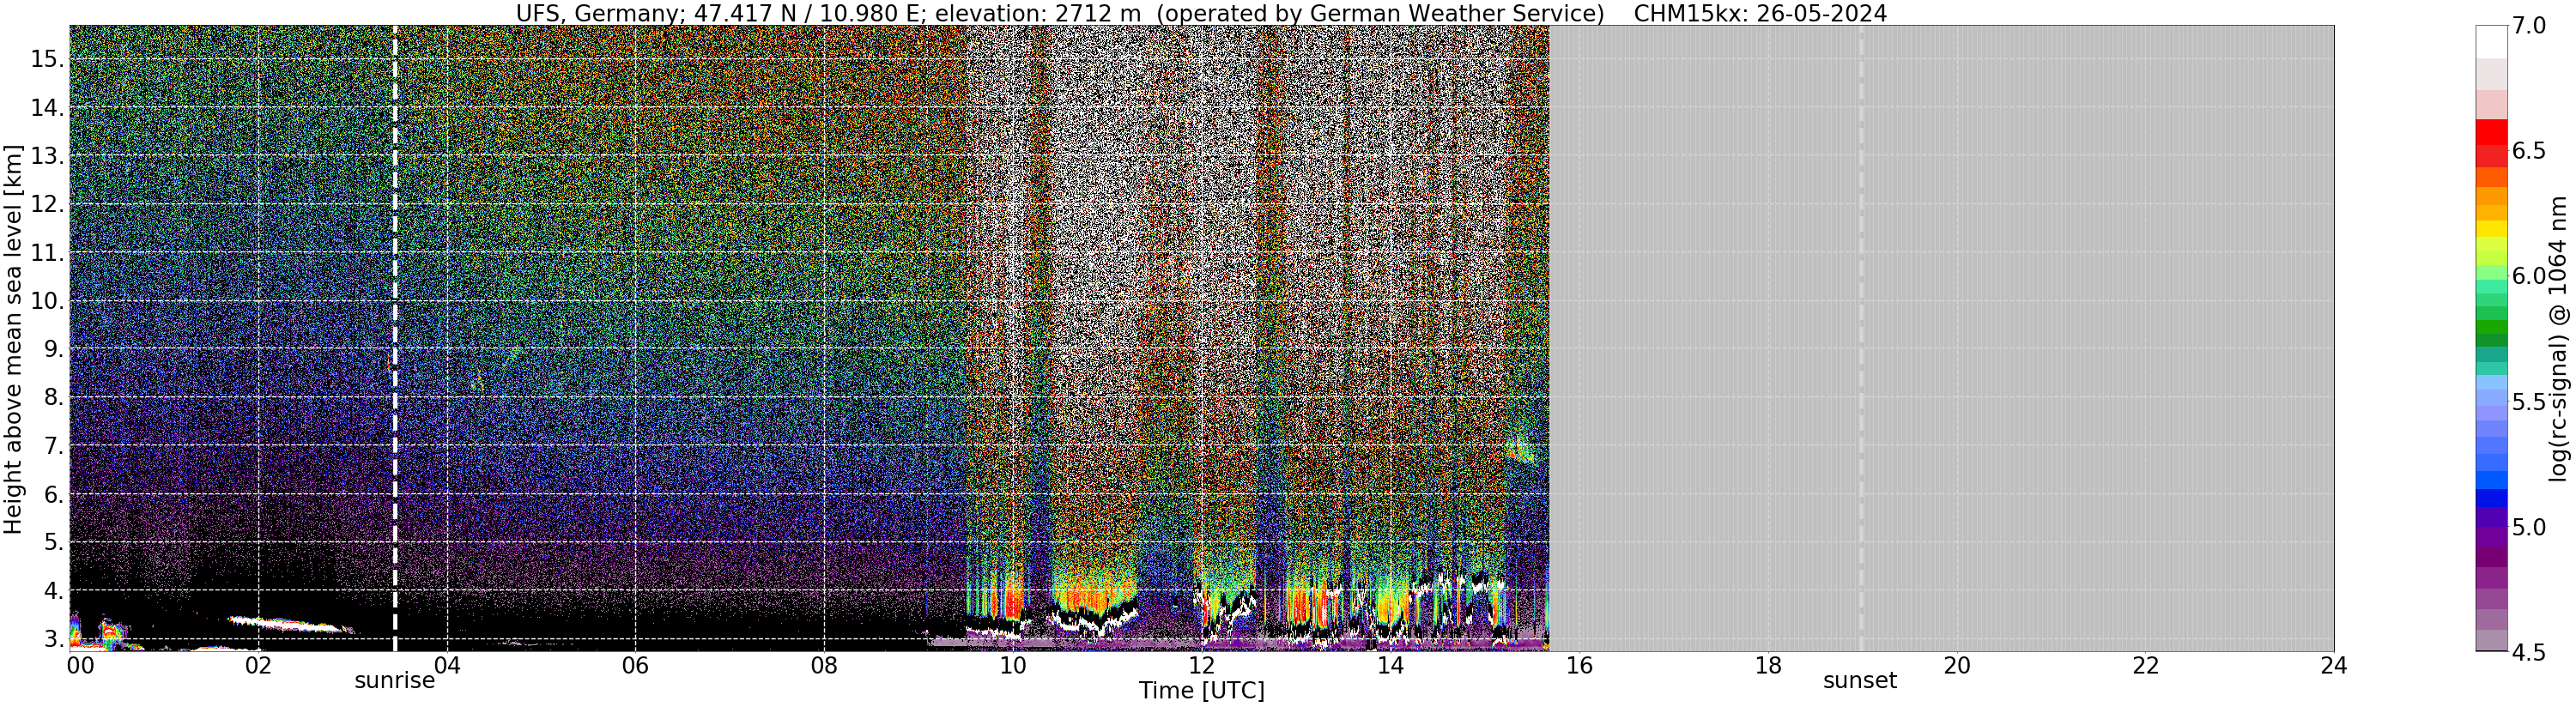Click the '15.' height tick label
The width and height of the screenshot is (2576, 707).
(47, 59)
